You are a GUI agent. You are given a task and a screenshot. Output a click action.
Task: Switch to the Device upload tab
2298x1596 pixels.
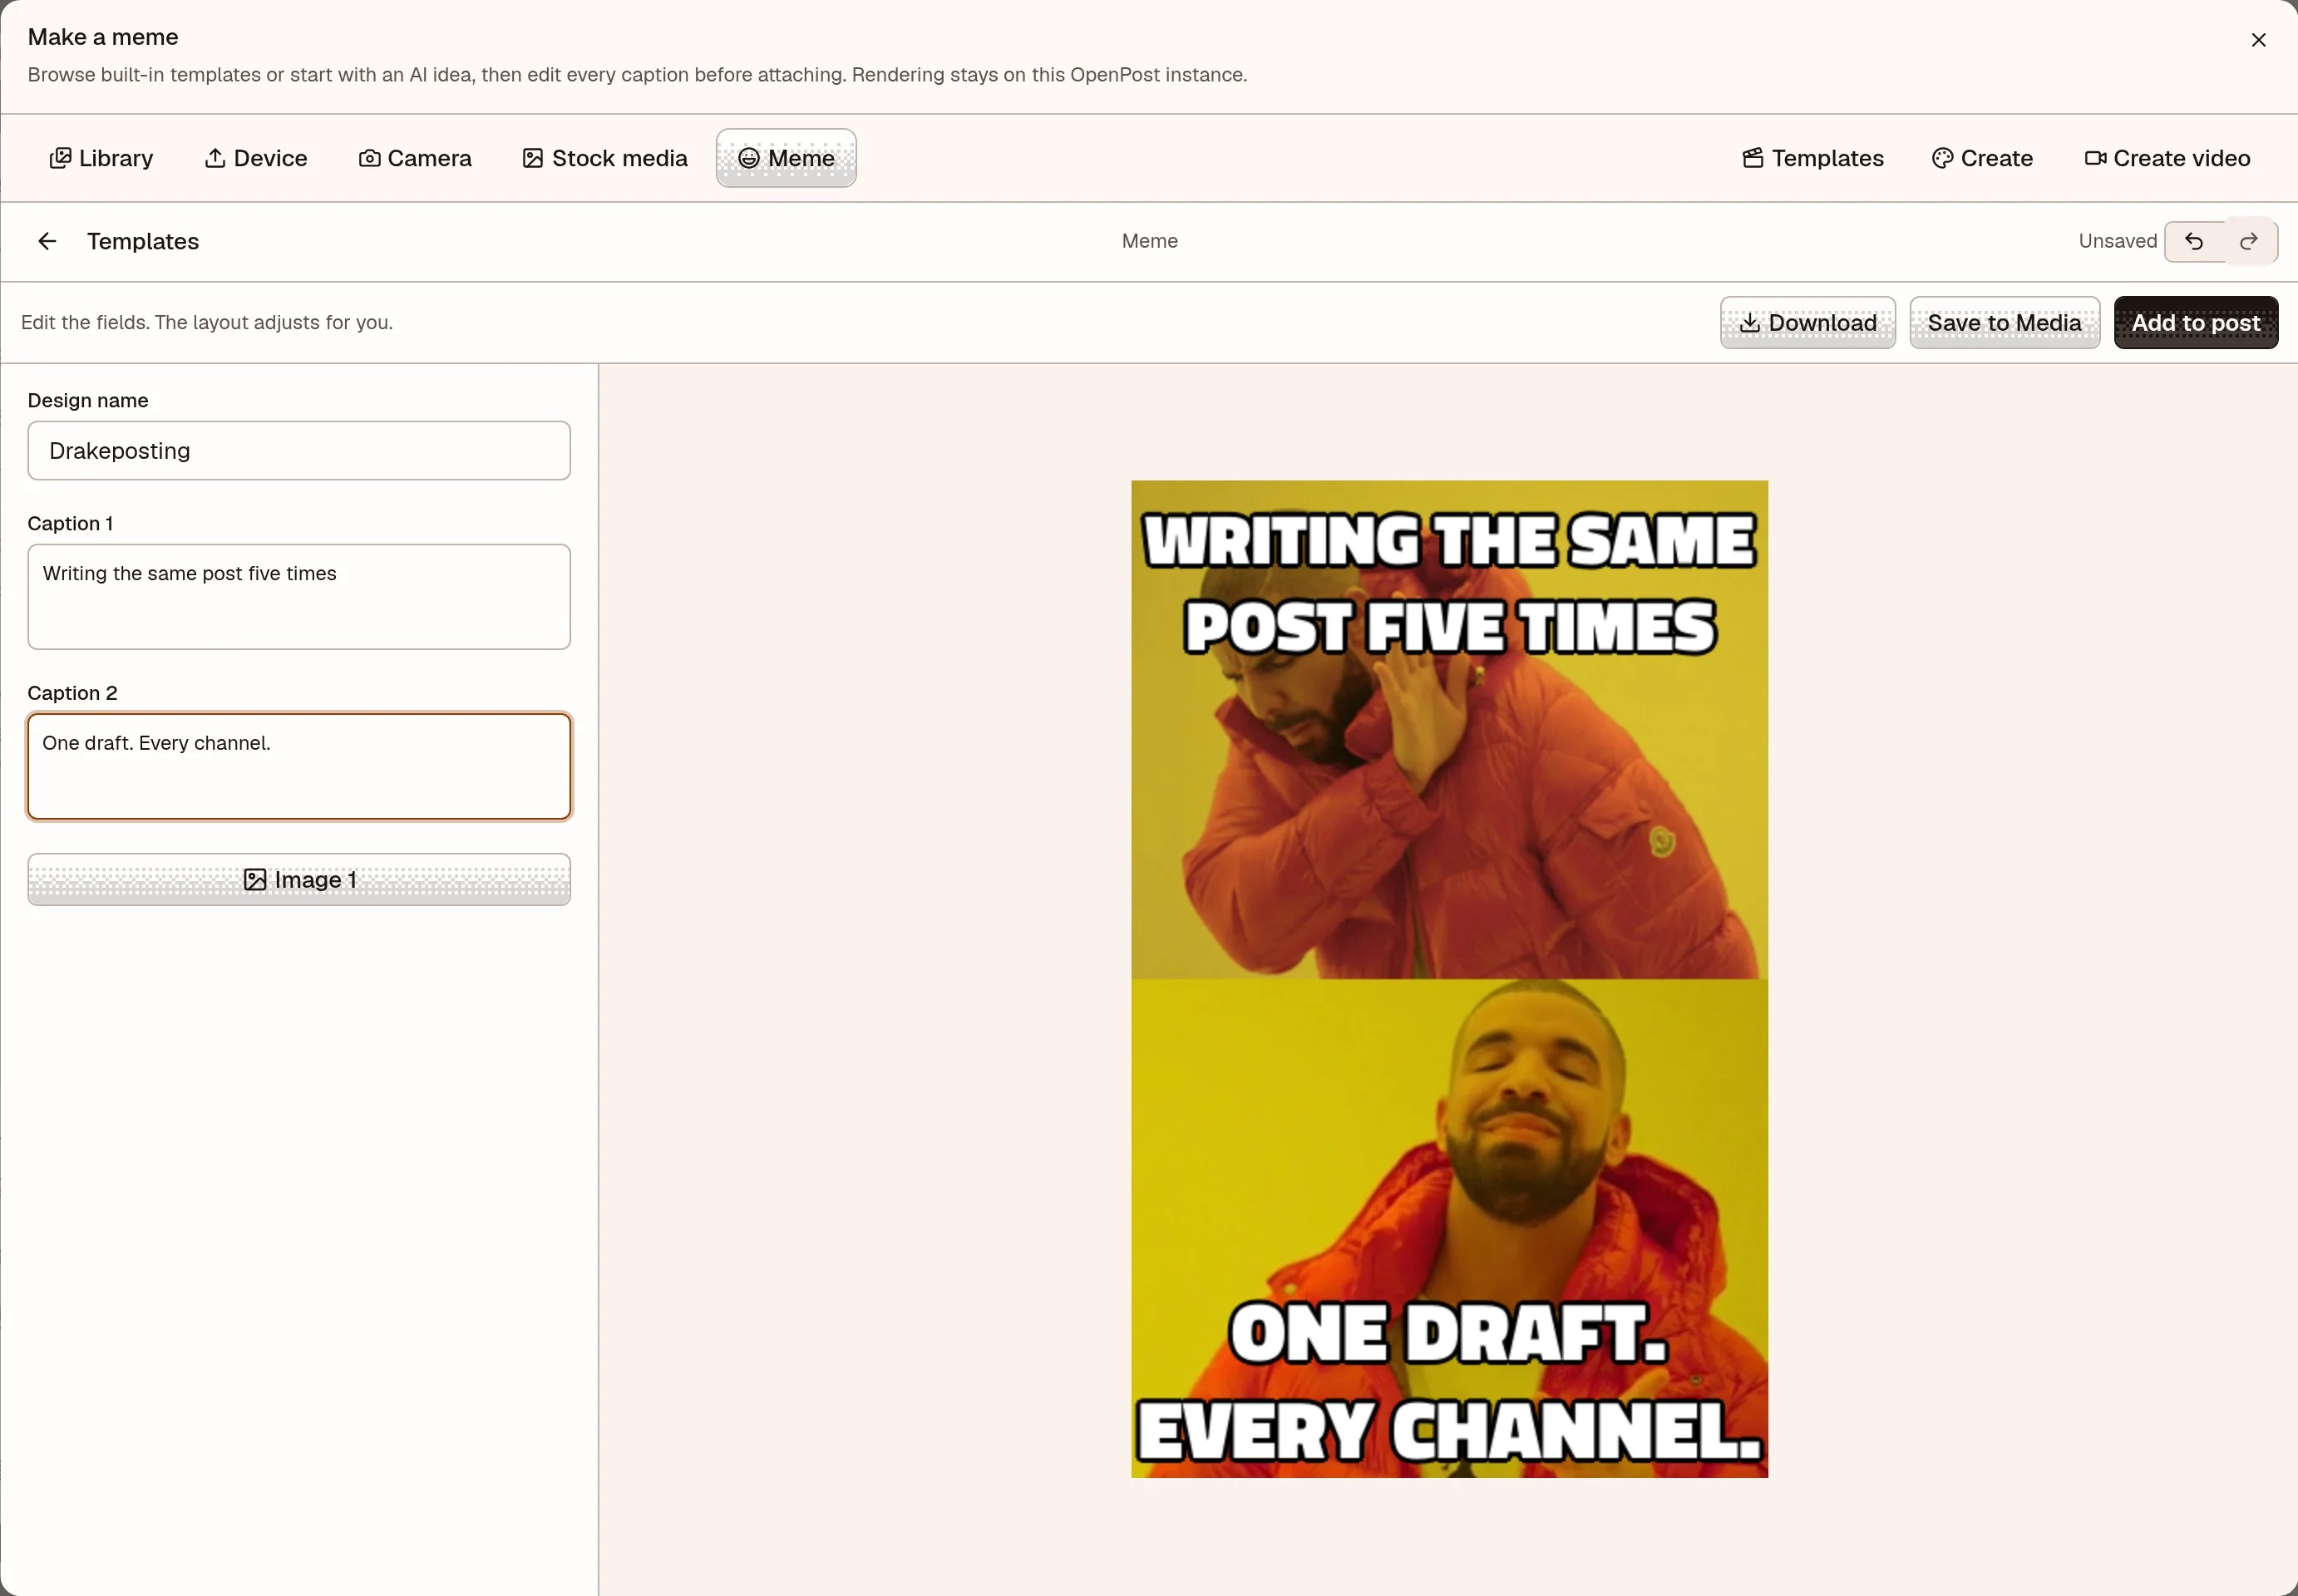pyautogui.click(x=256, y=158)
